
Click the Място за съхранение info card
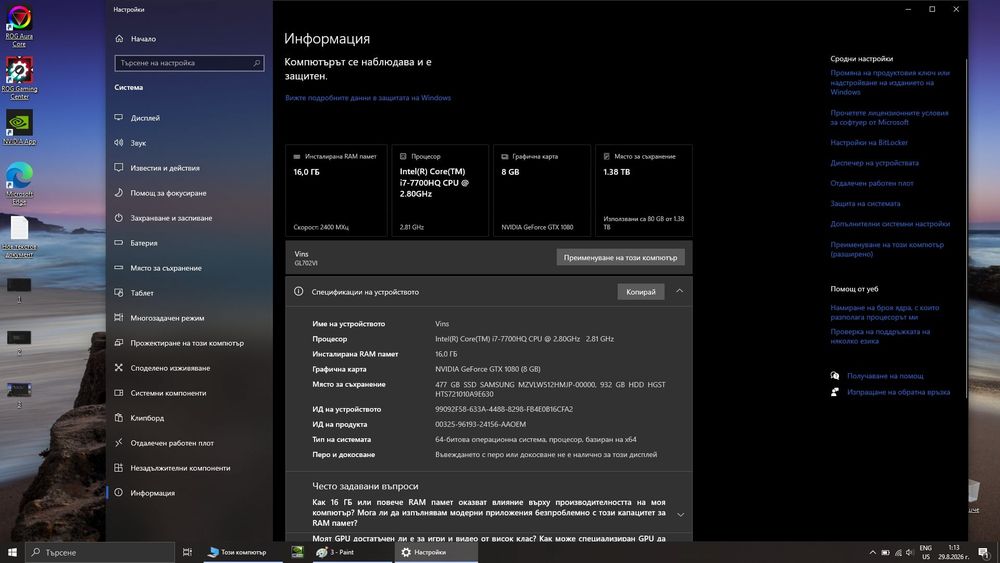point(643,191)
